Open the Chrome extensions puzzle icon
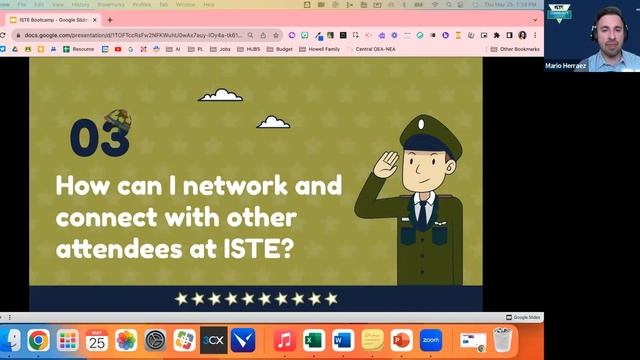 pos(497,36)
